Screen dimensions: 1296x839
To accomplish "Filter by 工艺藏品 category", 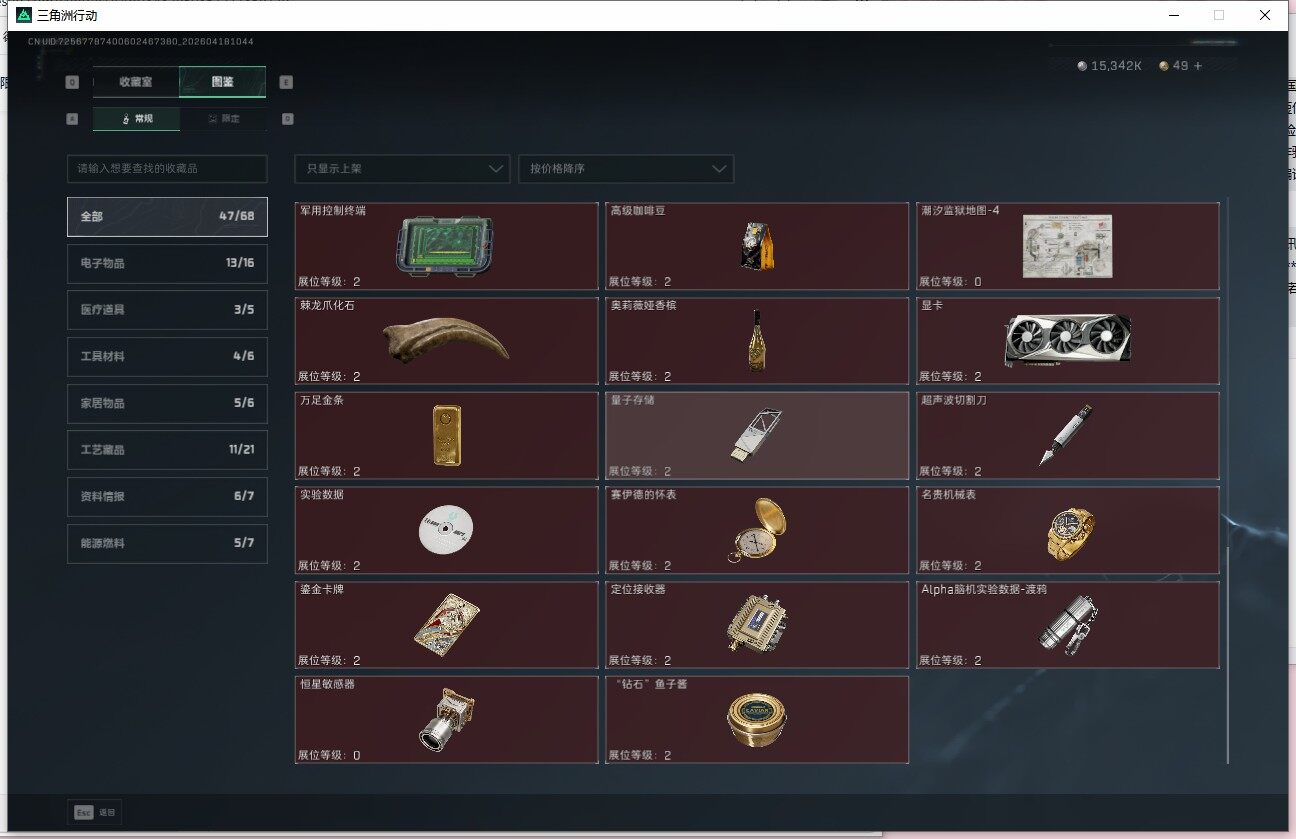I will [167, 450].
